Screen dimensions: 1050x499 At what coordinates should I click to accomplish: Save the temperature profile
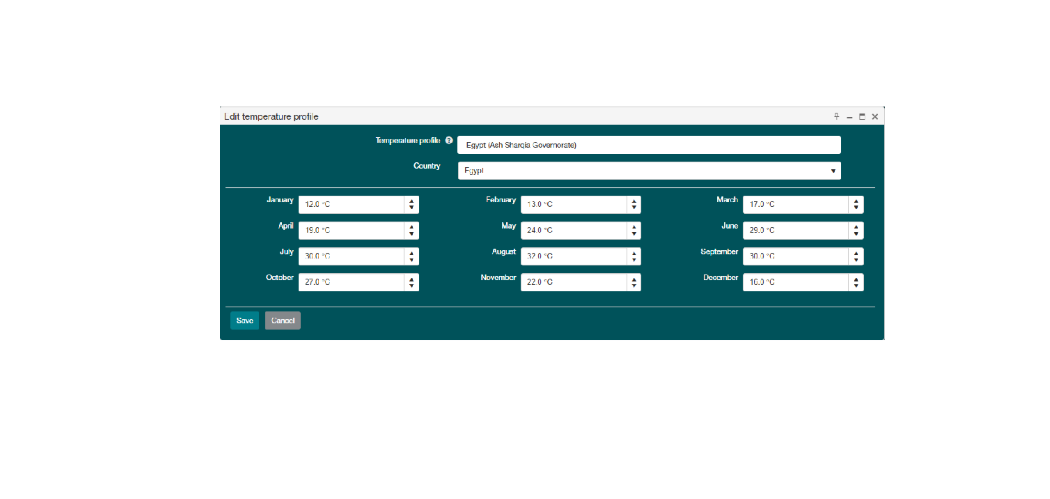(244, 321)
